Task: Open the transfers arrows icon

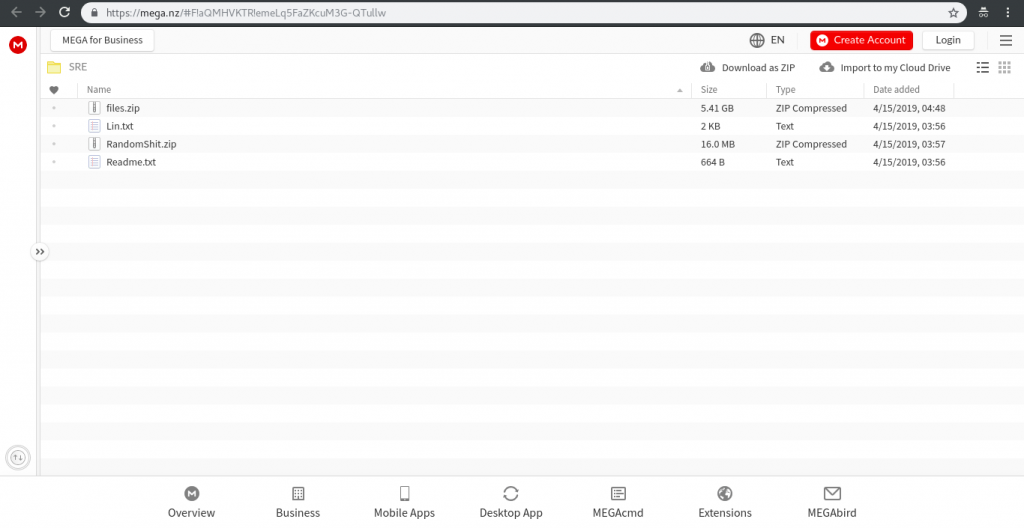Action: pos(18,457)
